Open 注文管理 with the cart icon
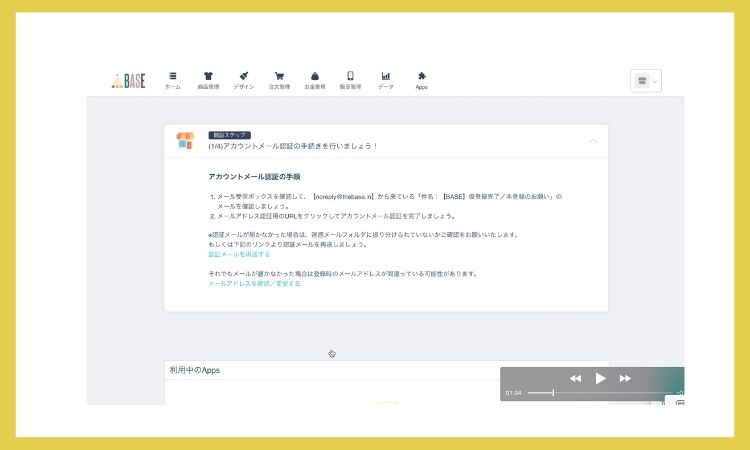This screenshot has width=750, height=450. (279, 80)
